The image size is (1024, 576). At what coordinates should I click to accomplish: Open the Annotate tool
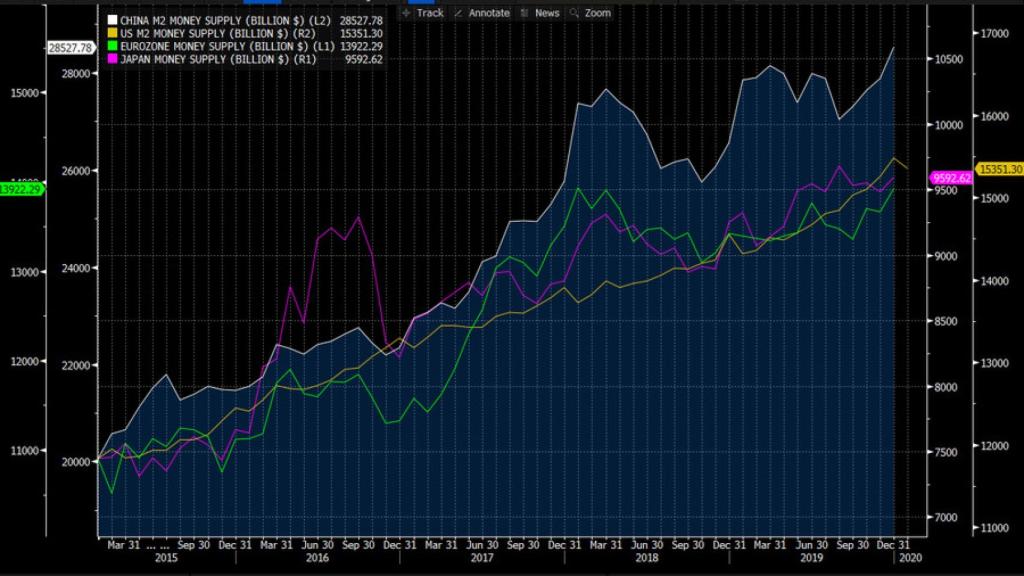[x=481, y=13]
